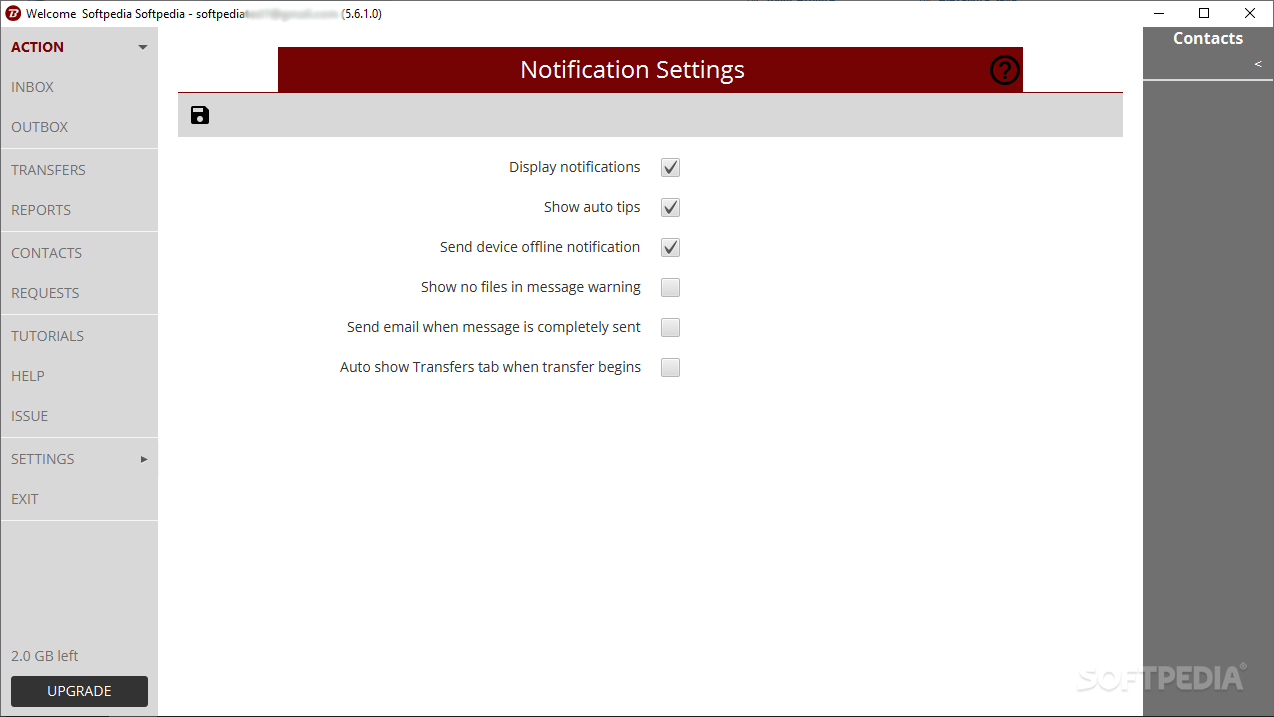Check Send email when message is completely sent
Screen dimensions: 1274x717
(x=670, y=327)
